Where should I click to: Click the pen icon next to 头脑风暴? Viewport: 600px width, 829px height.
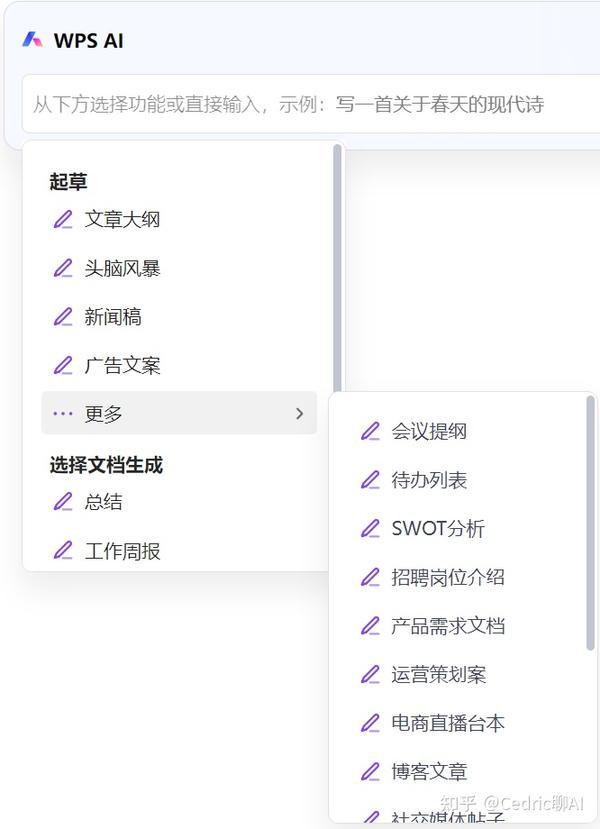tap(63, 267)
